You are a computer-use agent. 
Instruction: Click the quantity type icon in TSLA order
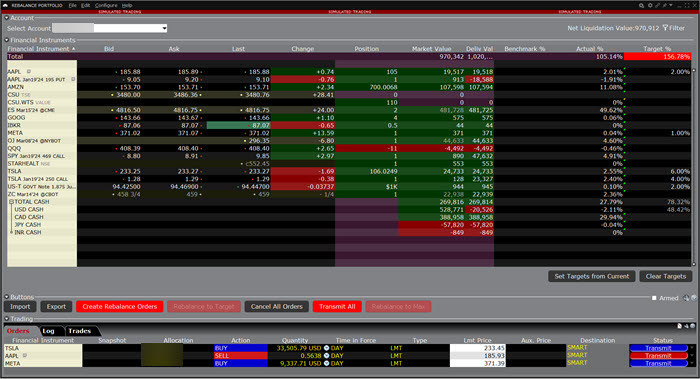326,348
